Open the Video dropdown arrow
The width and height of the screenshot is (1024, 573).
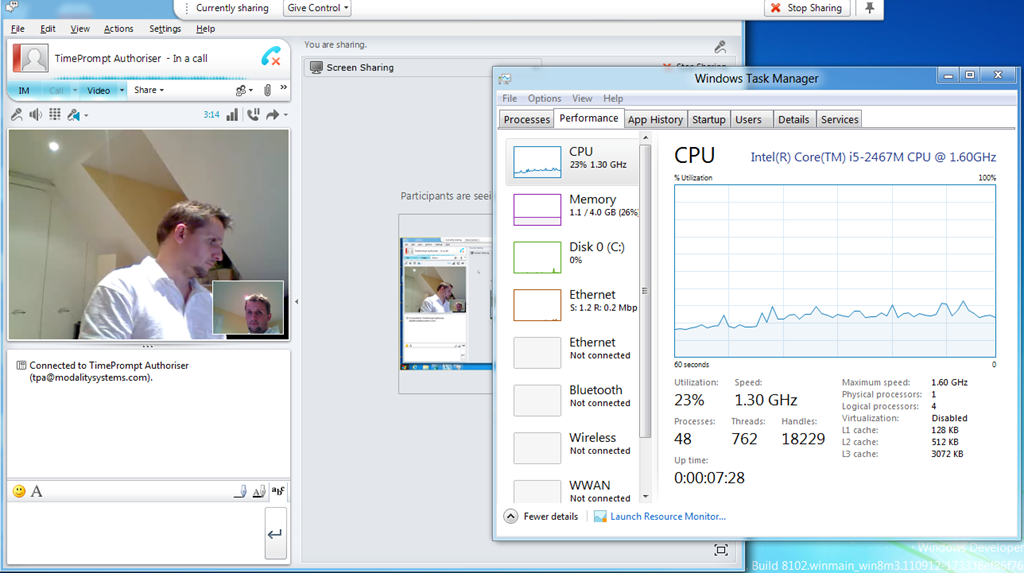[x=121, y=90]
